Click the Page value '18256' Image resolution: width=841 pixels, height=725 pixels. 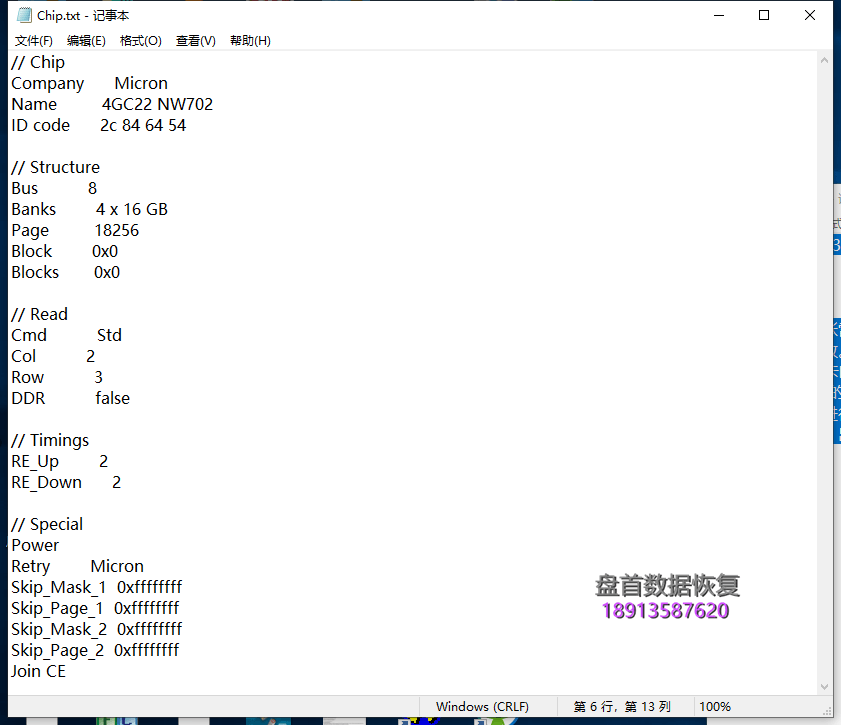coord(116,230)
